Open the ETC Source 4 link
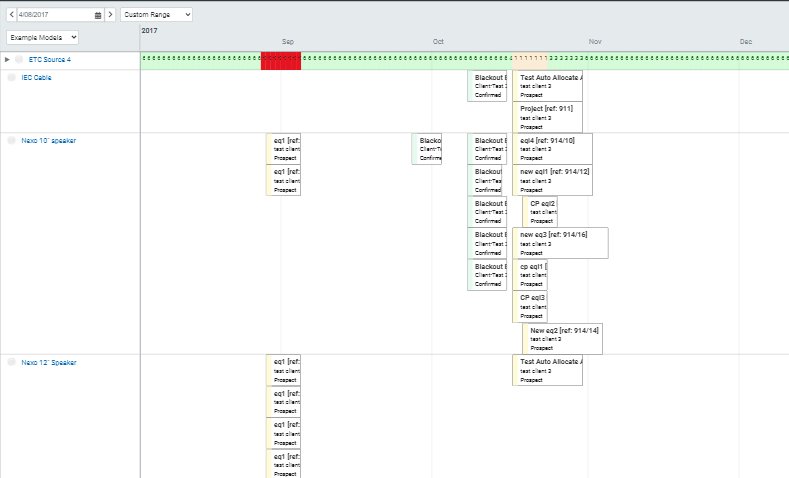 tap(49, 59)
